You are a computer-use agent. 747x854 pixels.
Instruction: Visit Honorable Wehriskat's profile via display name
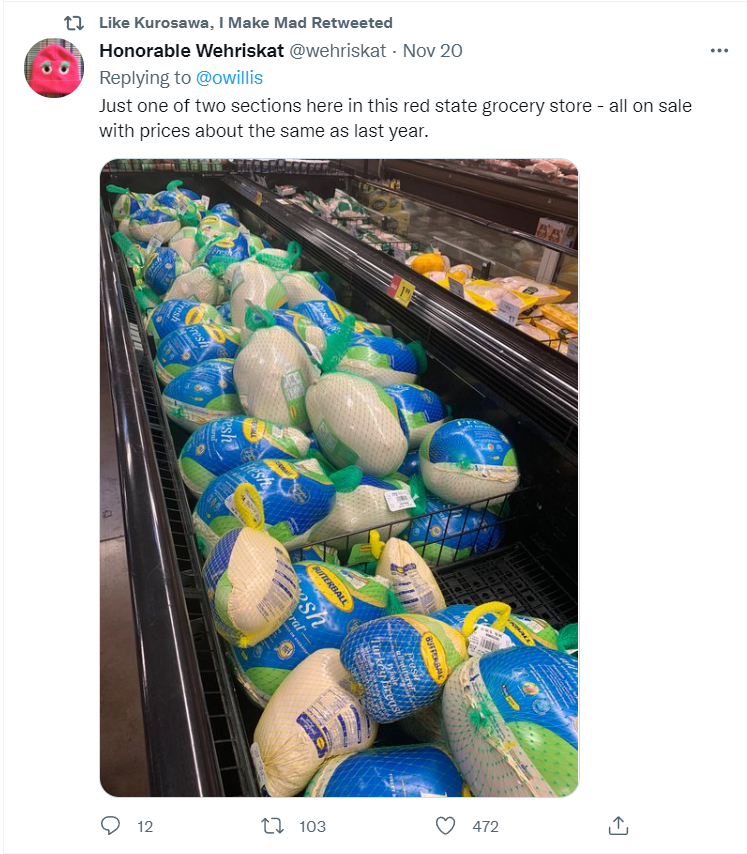[x=192, y=51]
